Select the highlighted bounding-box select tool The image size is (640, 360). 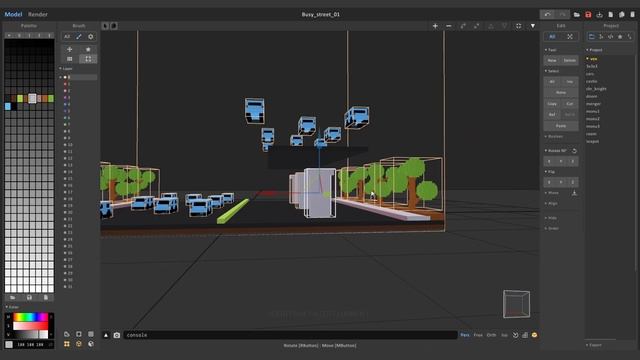pos(88,59)
